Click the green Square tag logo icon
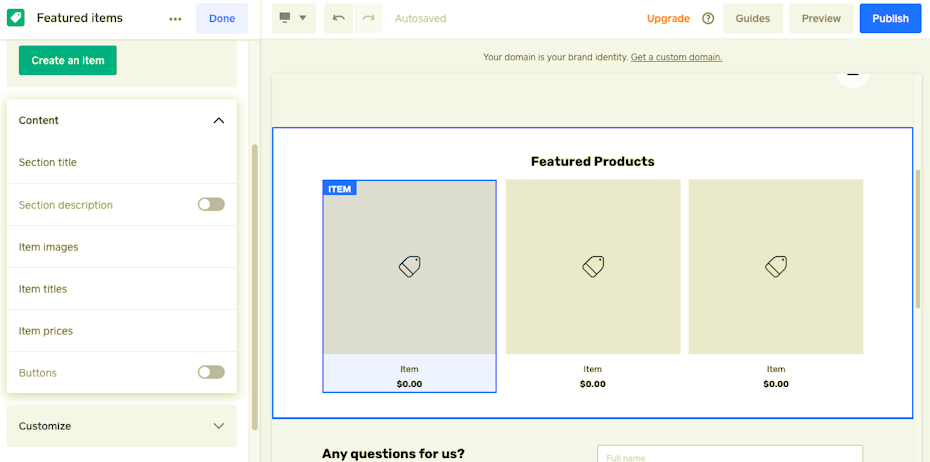The image size is (930, 462). [x=16, y=18]
